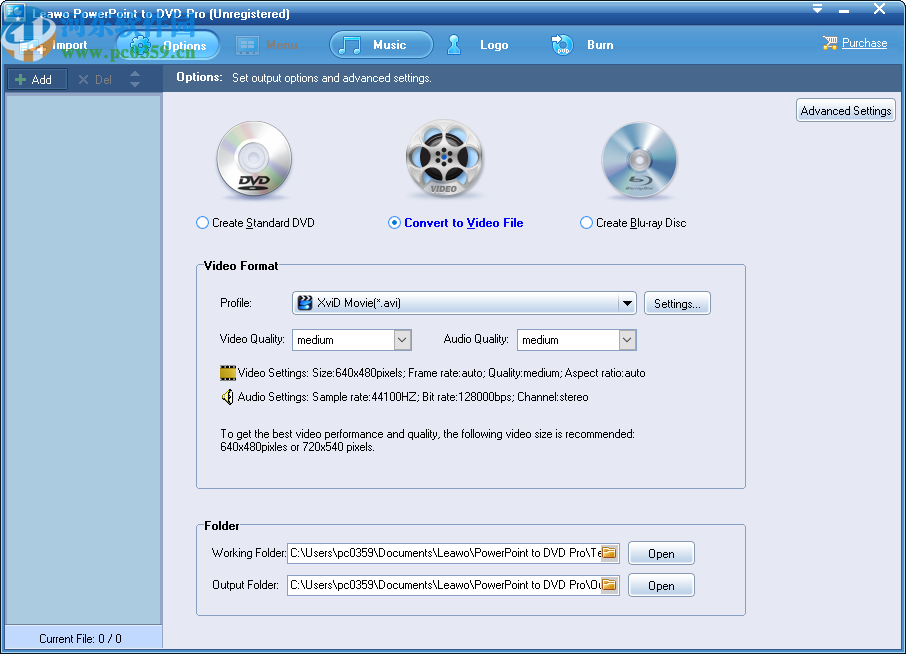Viewport: 906px width, 654px height.
Task: Open the Video Quality dropdown
Action: (x=400, y=339)
